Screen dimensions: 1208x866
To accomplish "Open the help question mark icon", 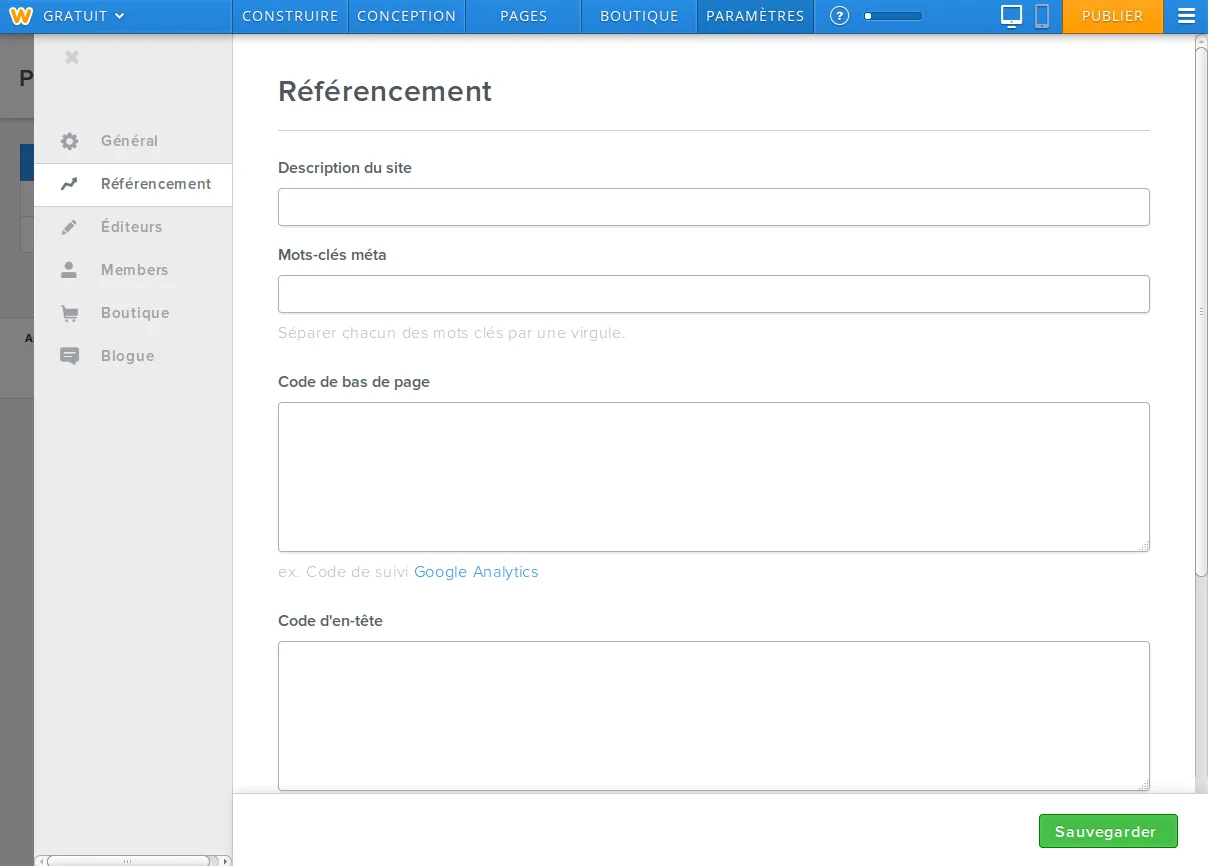I will pyautogui.click(x=840, y=16).
